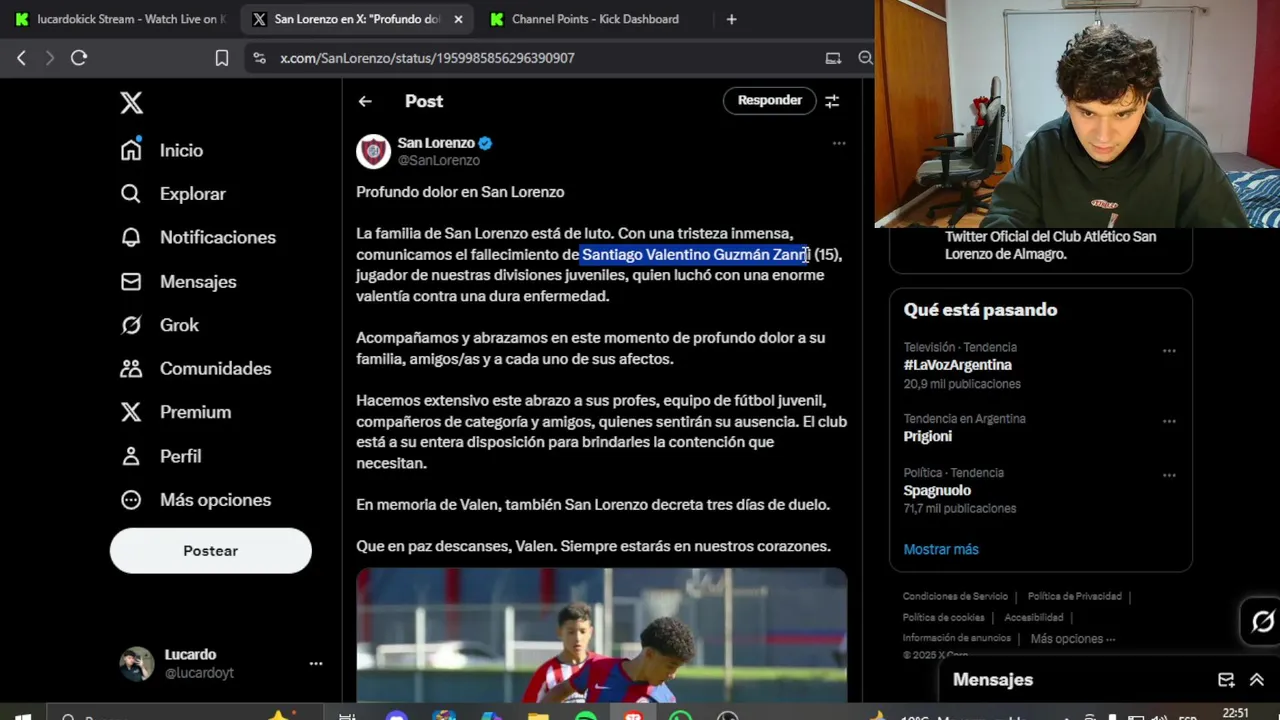Screen dimensions: 1280x720
Task: Bookmark this page in the browser
Action: (222, 58)
